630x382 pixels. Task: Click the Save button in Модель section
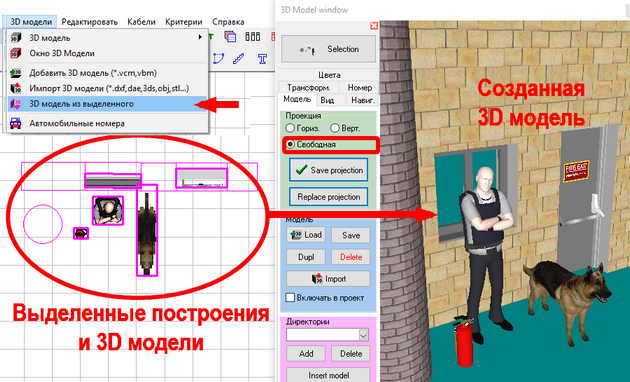click(350, 235)
